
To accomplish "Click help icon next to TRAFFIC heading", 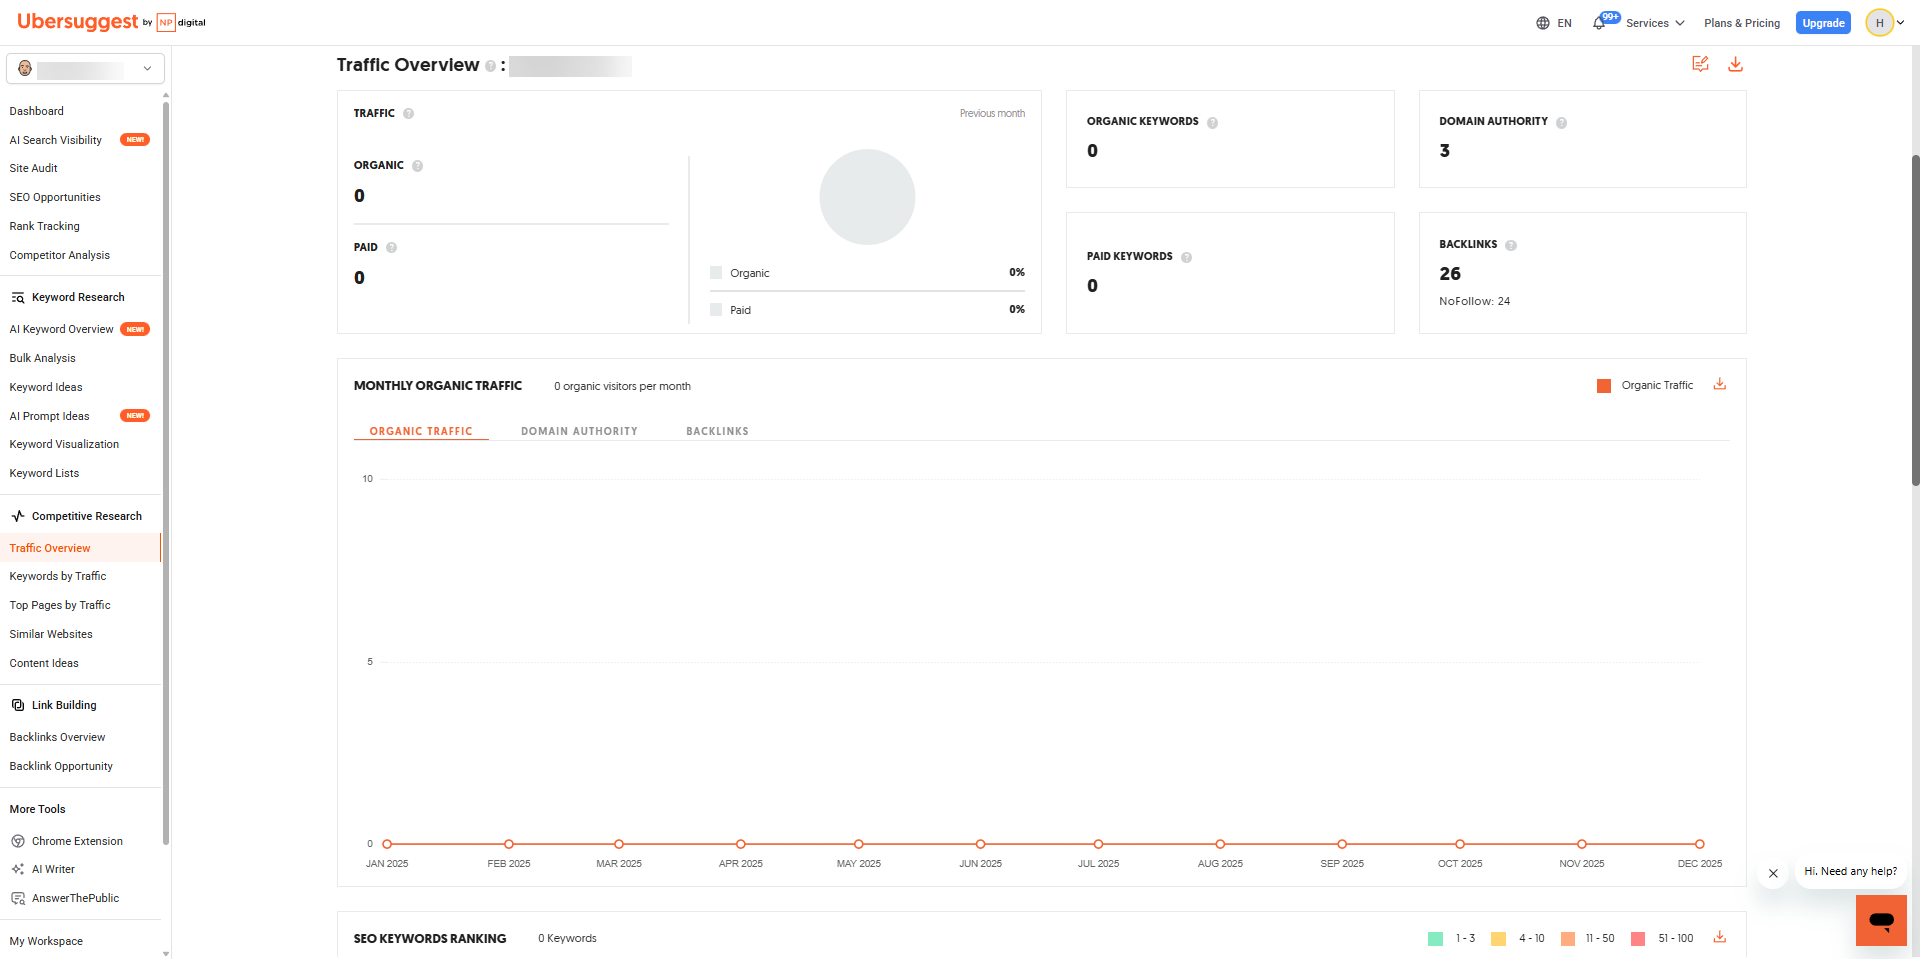I will [x=408, y=114].
